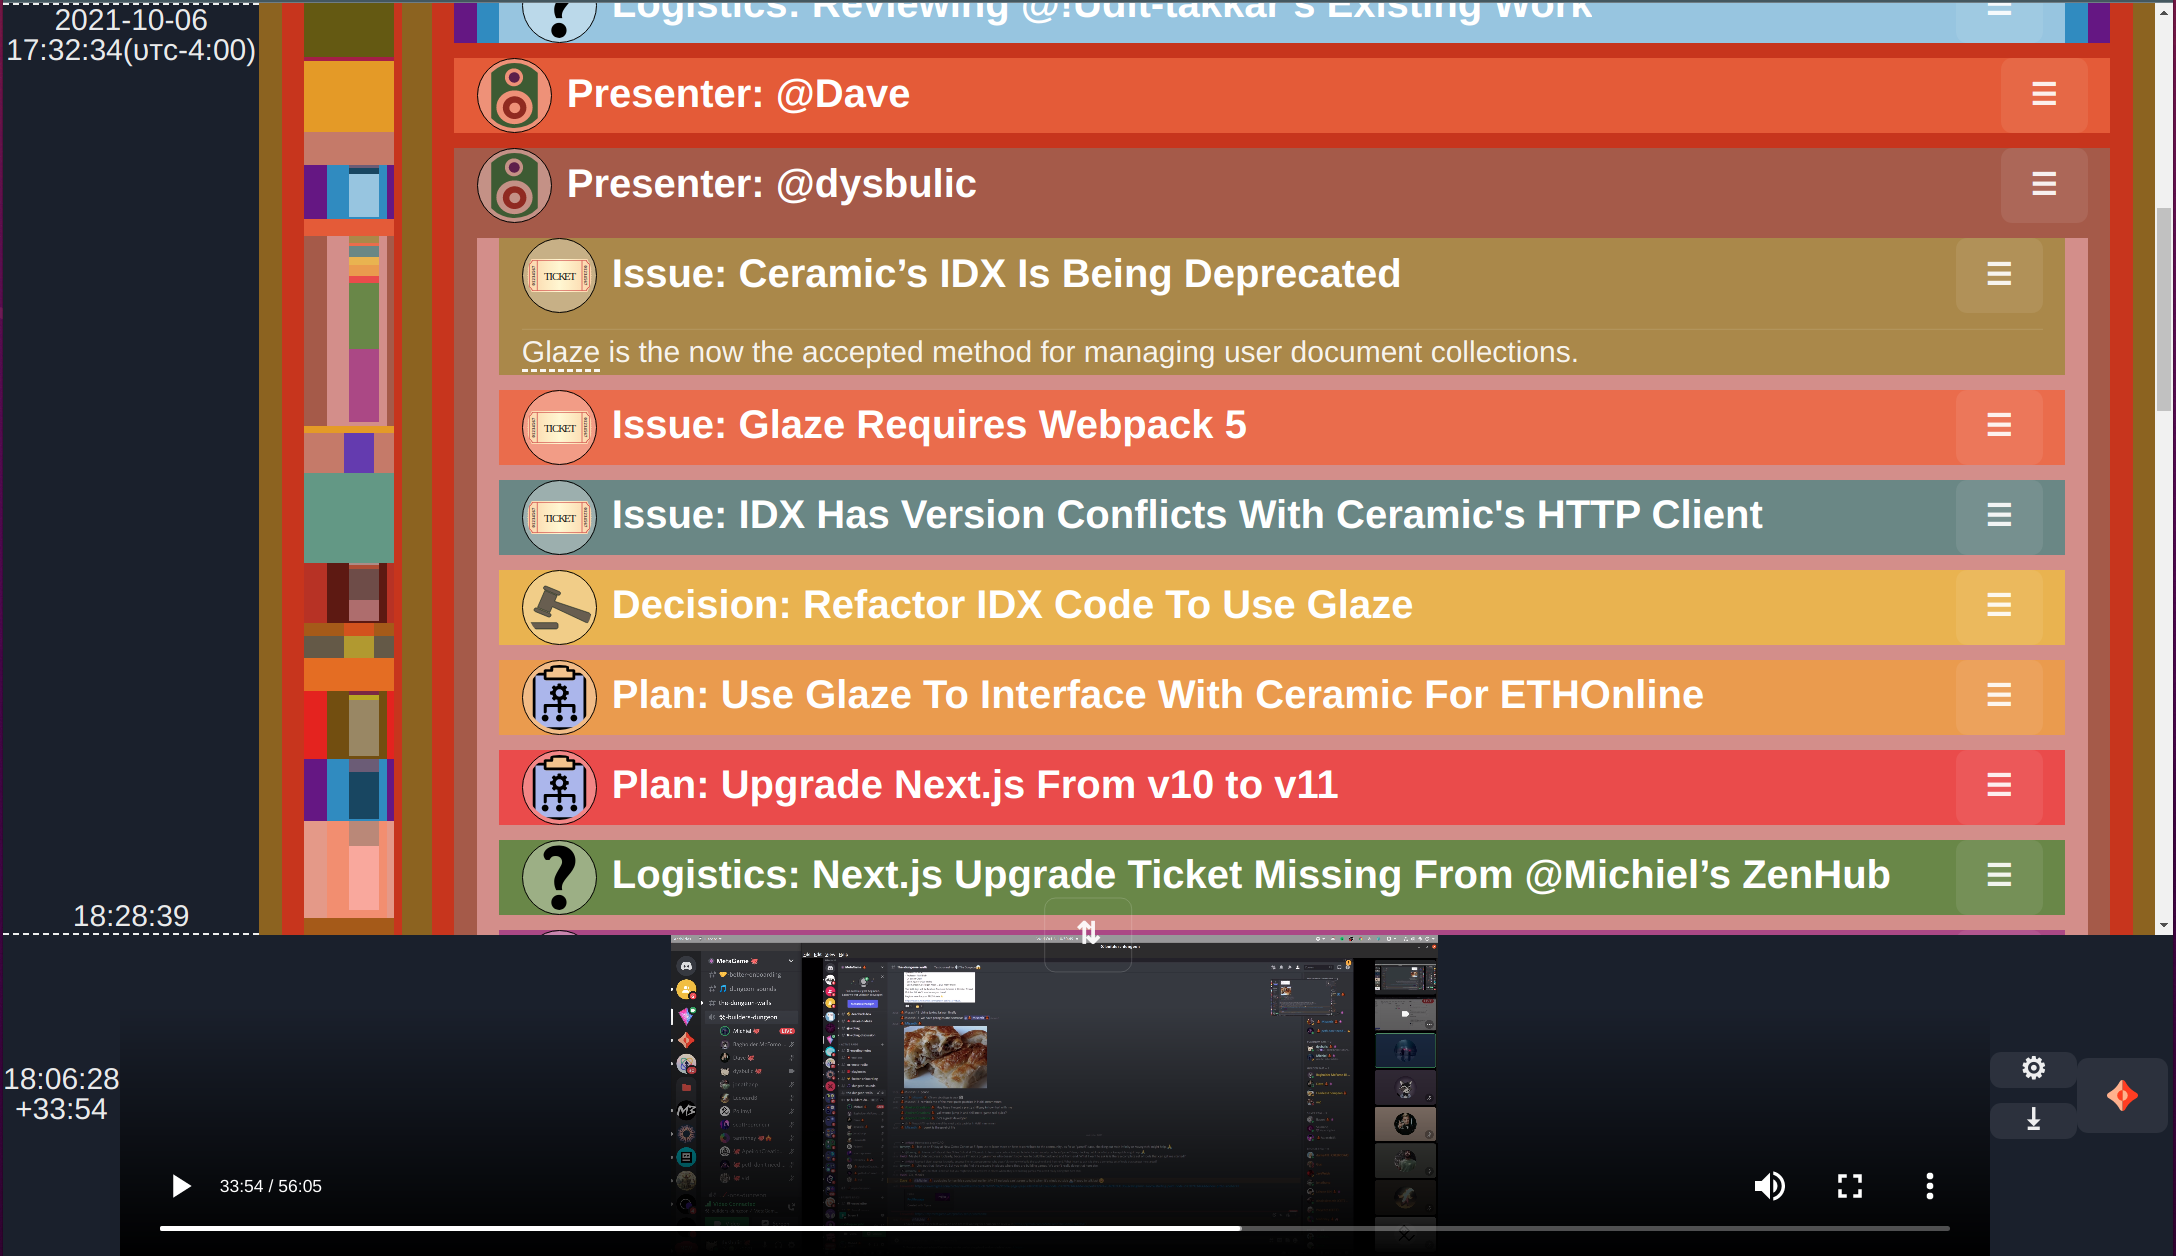Image resolution: width=2176 pixels, height=1256 pixels.
Task: Open menu for Refactor IDX Code decision
Action: click(x=1999, y=605)
